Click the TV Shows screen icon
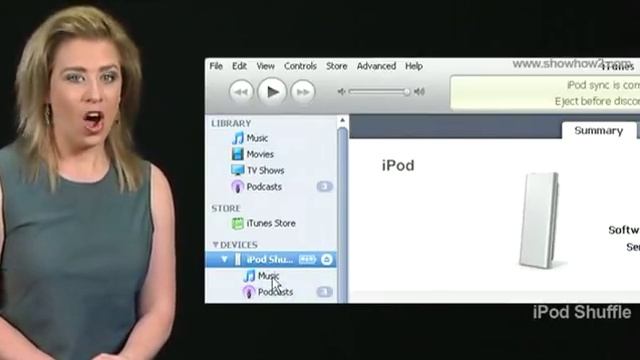Image resolution: width=640 pixels, height=360 pixels. (x=238, y=170)
